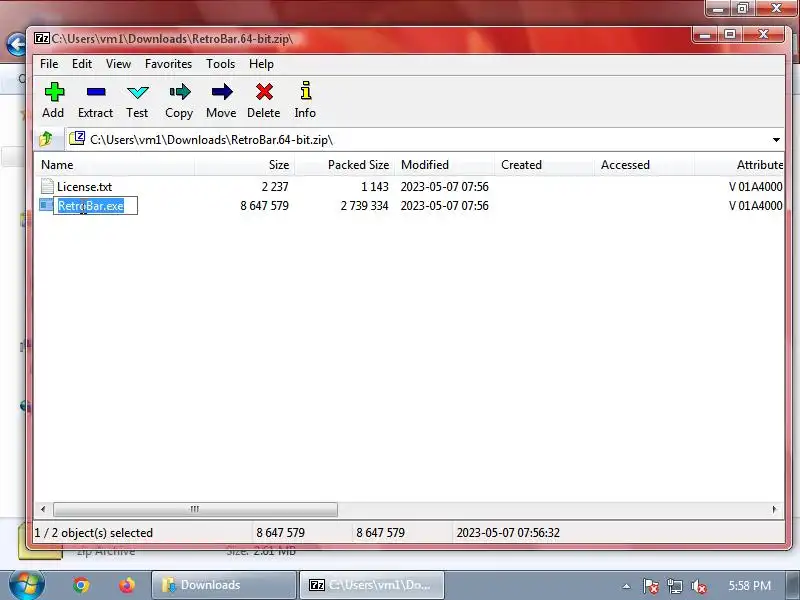Open the Edit menu
The height and width of the screenshot is (600, 800).
click(82, 64)
